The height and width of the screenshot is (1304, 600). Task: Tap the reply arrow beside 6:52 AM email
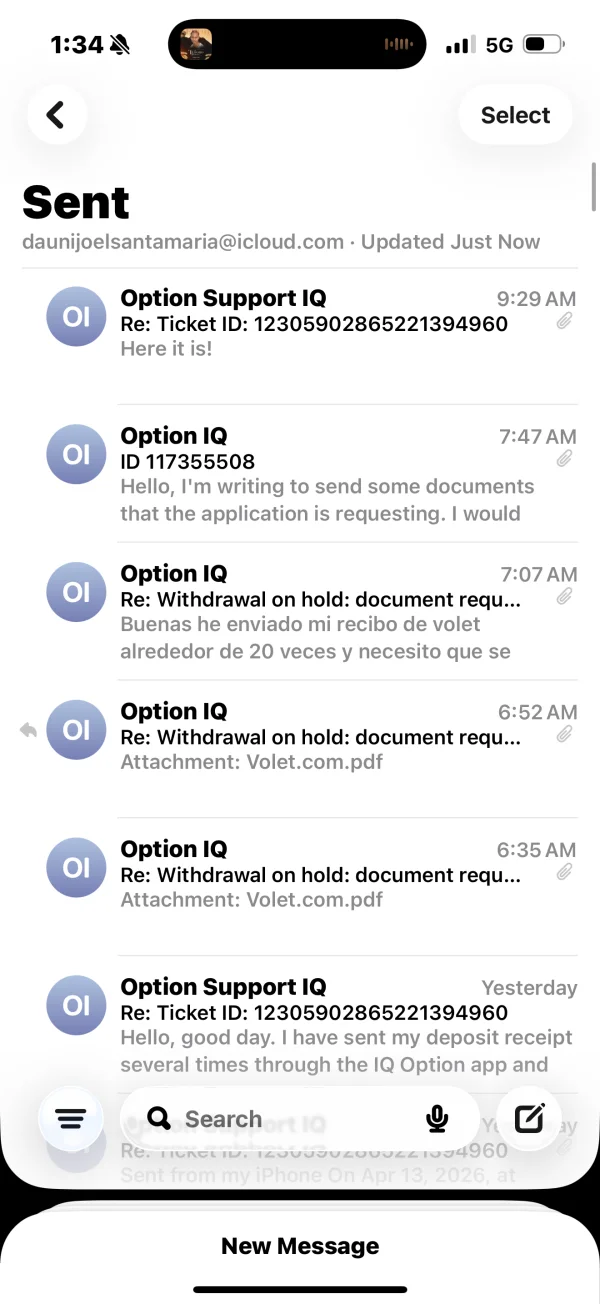(28, 731)
